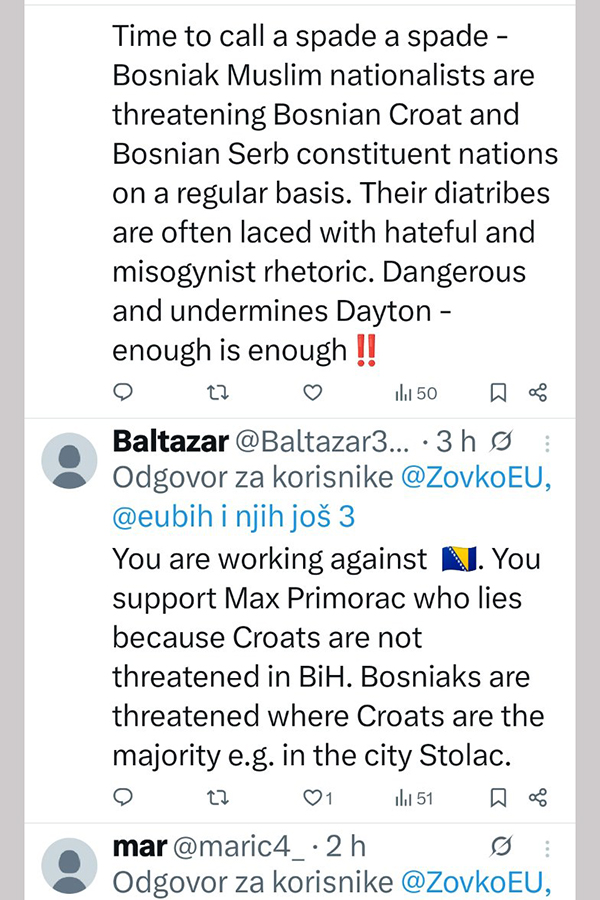Screen dimensions: 600x900
Task: Open more options menu on mar's tweet
Action: (x=548, y=848)
